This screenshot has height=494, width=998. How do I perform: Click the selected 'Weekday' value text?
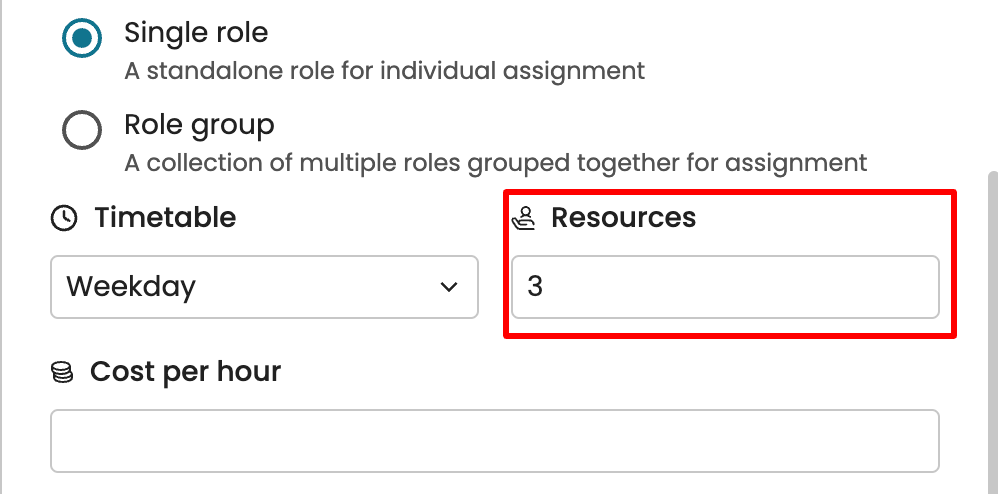131,287
